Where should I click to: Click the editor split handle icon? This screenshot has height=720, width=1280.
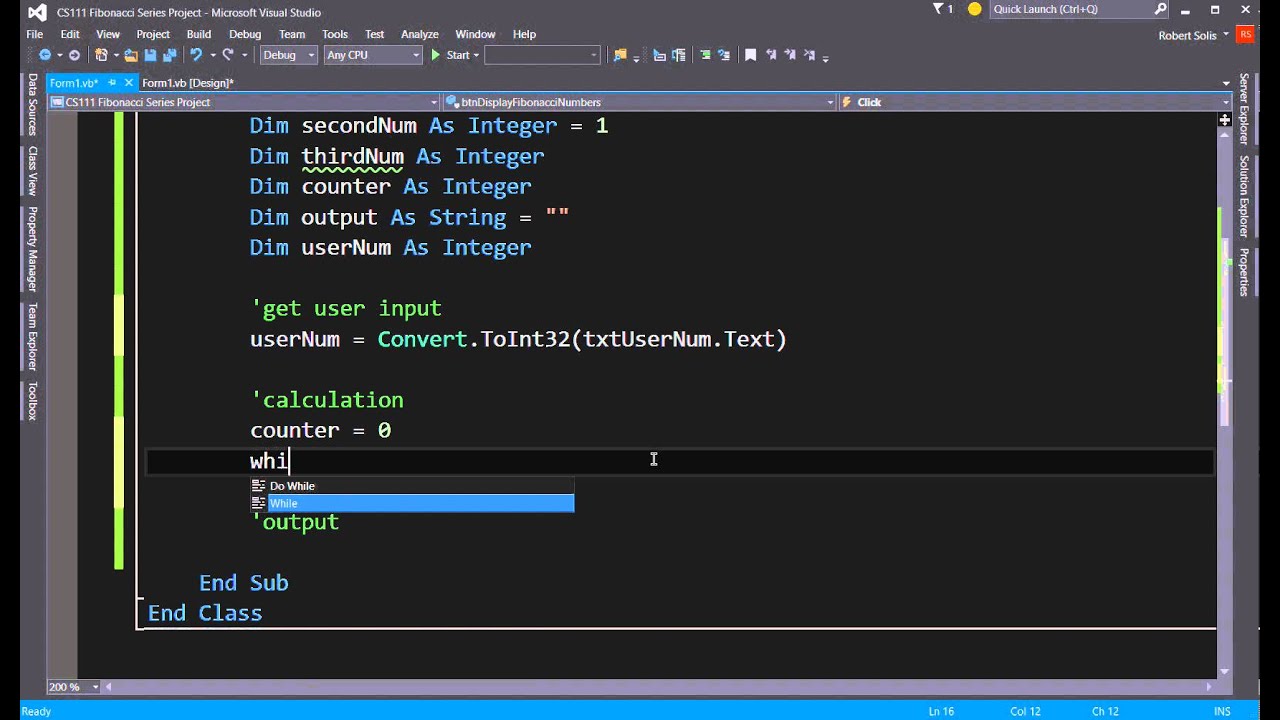(1224, 120)
